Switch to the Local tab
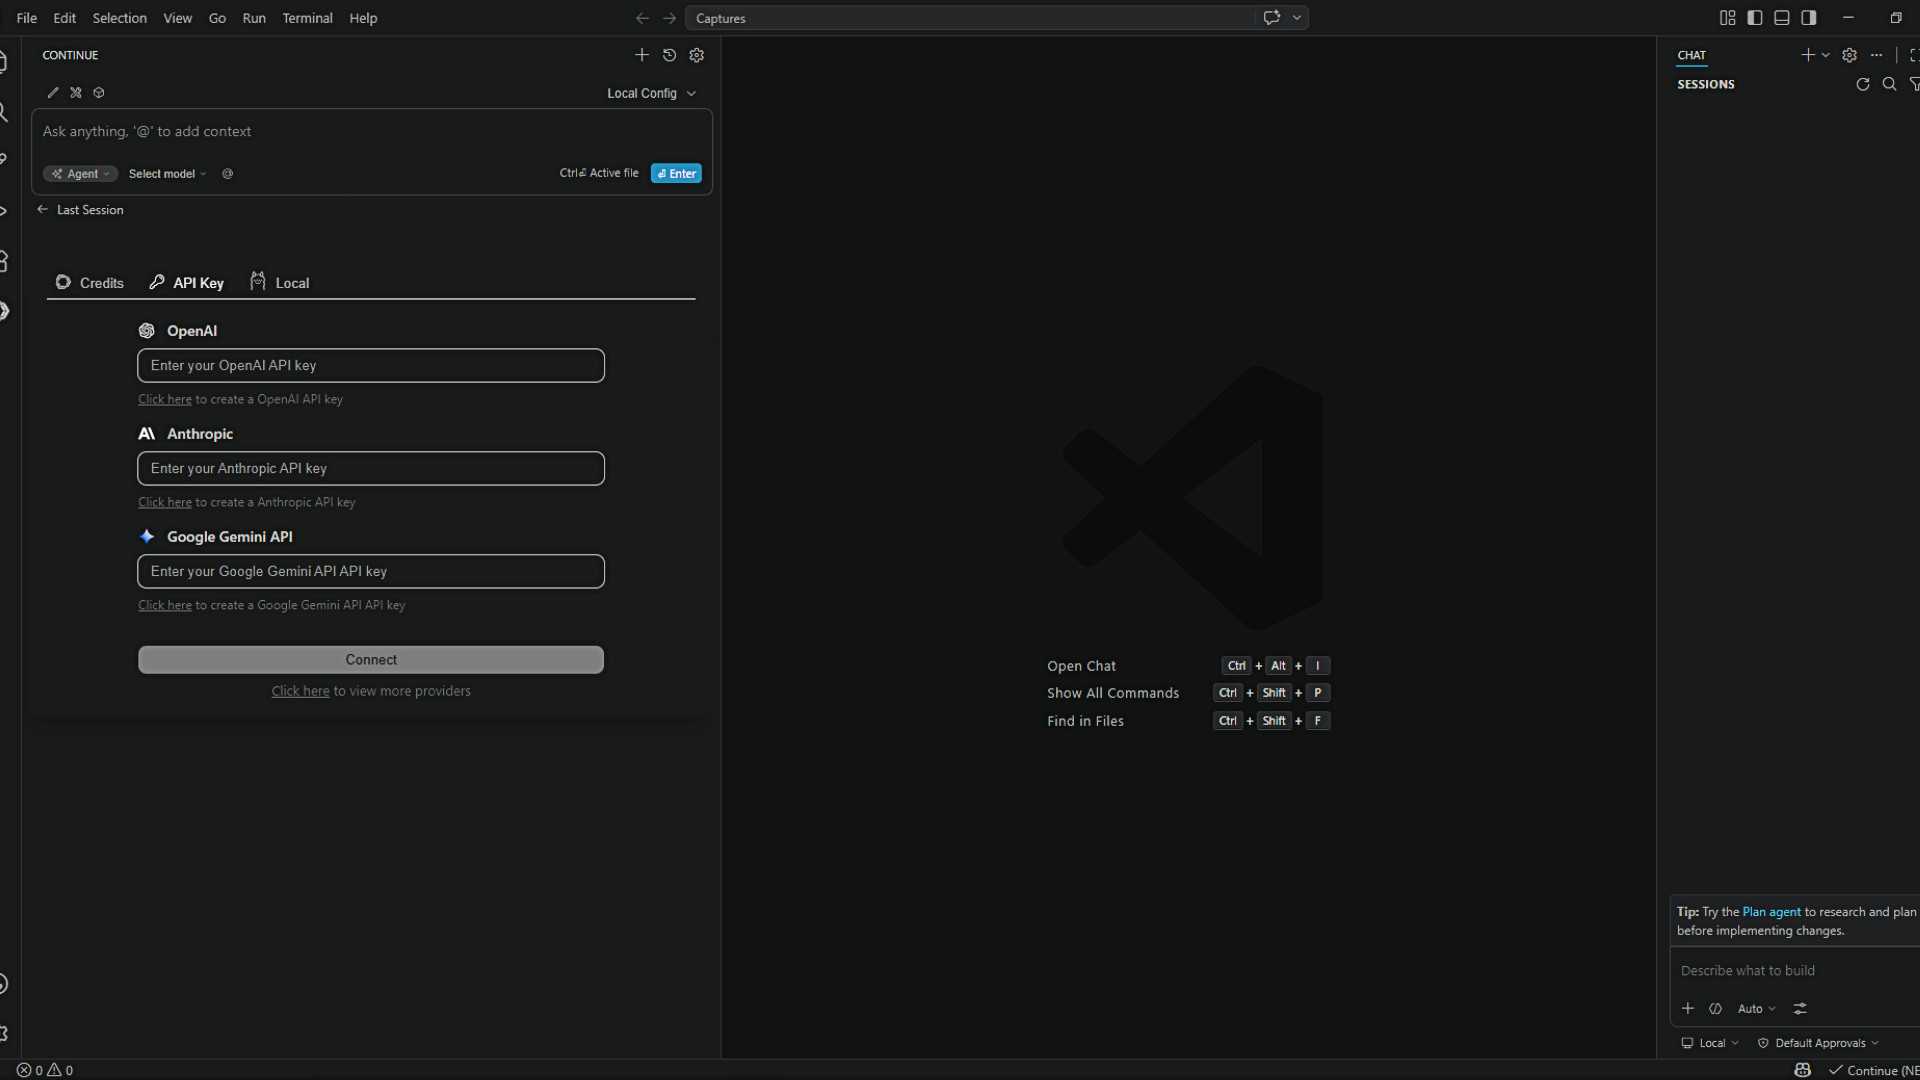The height and width of the screenshot is (1080, 1920). click(280, 283)
